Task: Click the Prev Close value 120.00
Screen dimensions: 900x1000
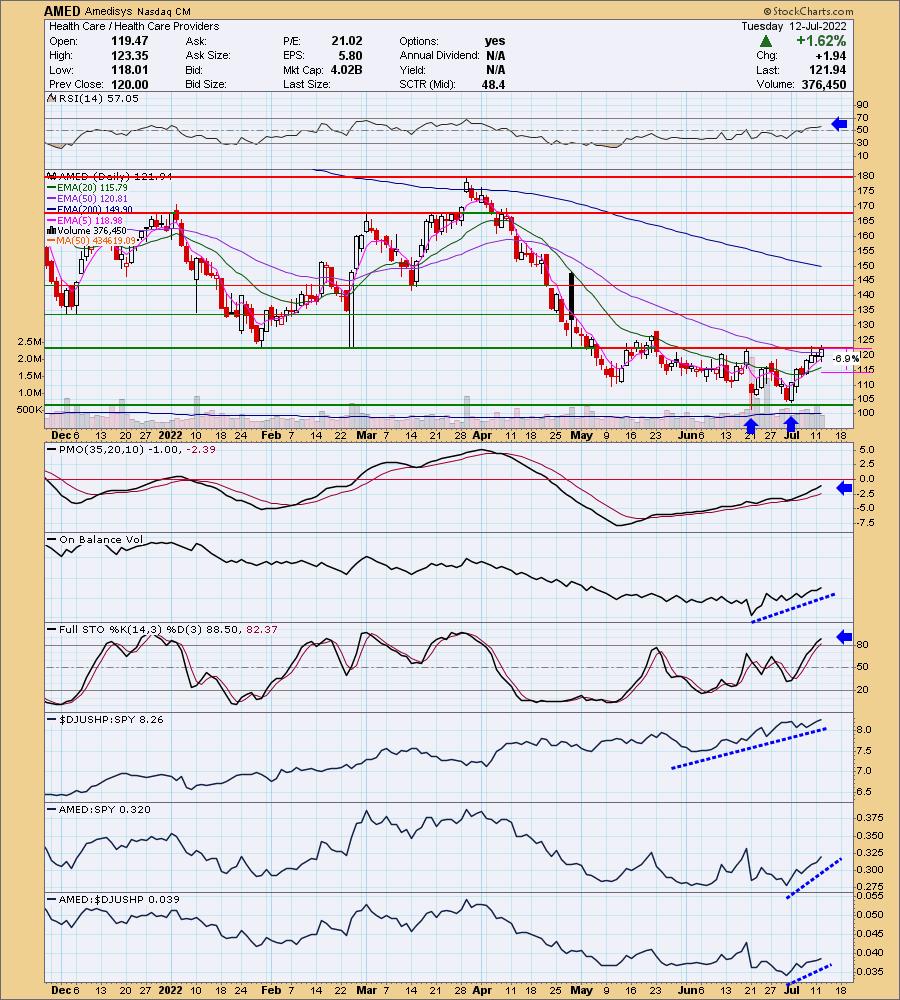Action: coord(129,85)
